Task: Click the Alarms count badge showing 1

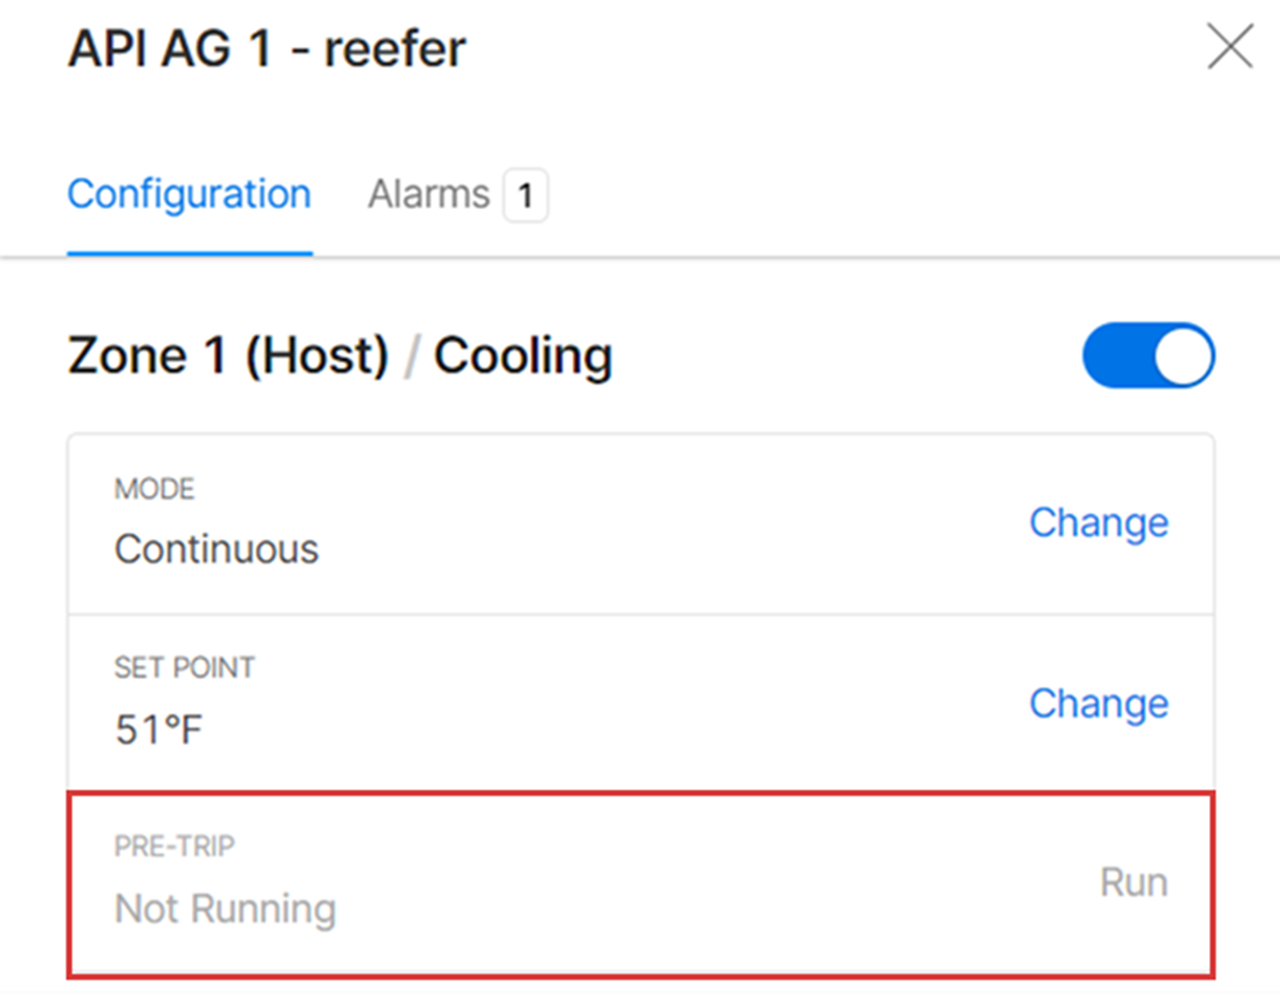Action: (525, 195)
